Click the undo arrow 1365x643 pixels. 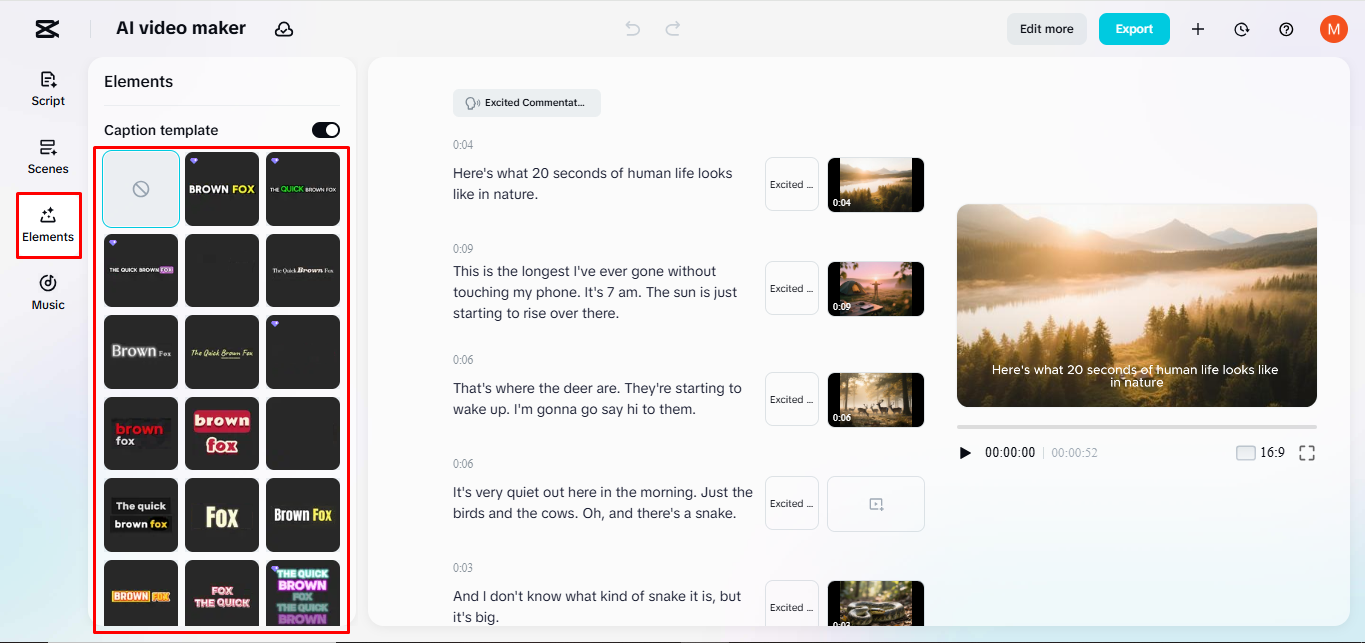click(x=632, y=29)
